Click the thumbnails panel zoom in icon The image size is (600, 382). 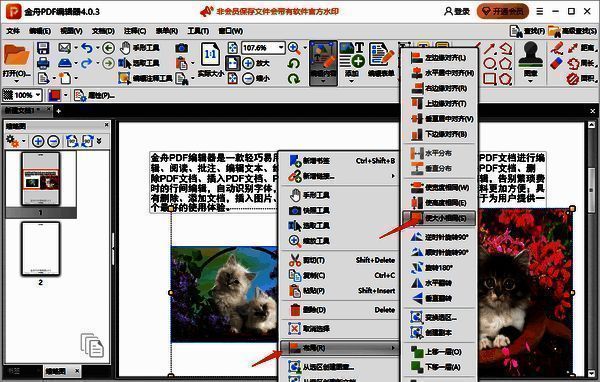coord(38,141)
